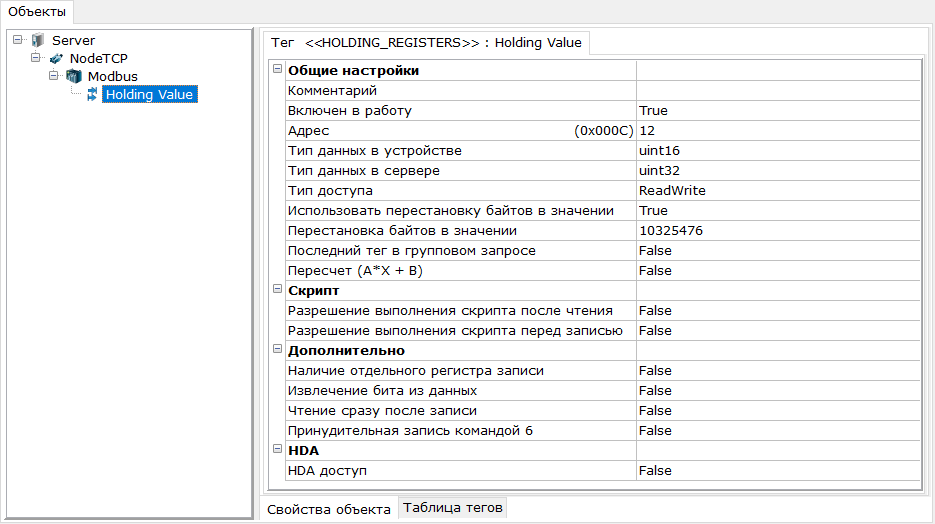The width and height of the screenshot is (935, 524).
Task: Click the empty Комментарий value field
Action: [x=778, y=91]
